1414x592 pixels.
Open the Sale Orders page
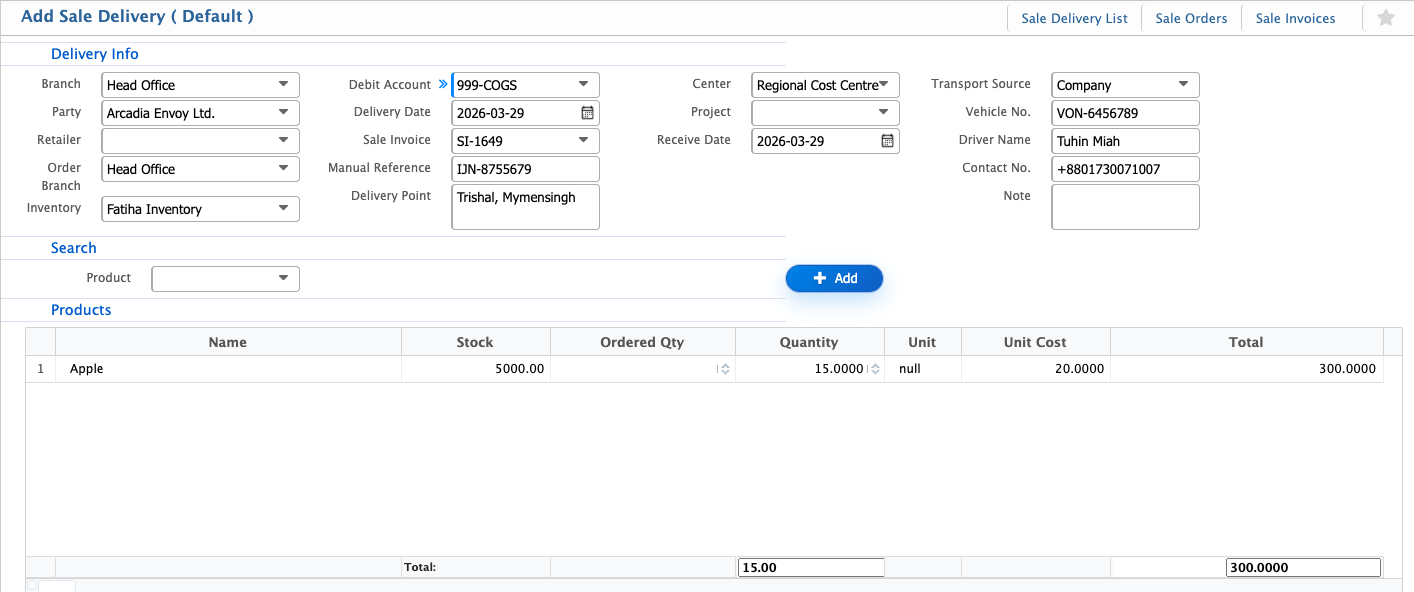(1191, 18)
